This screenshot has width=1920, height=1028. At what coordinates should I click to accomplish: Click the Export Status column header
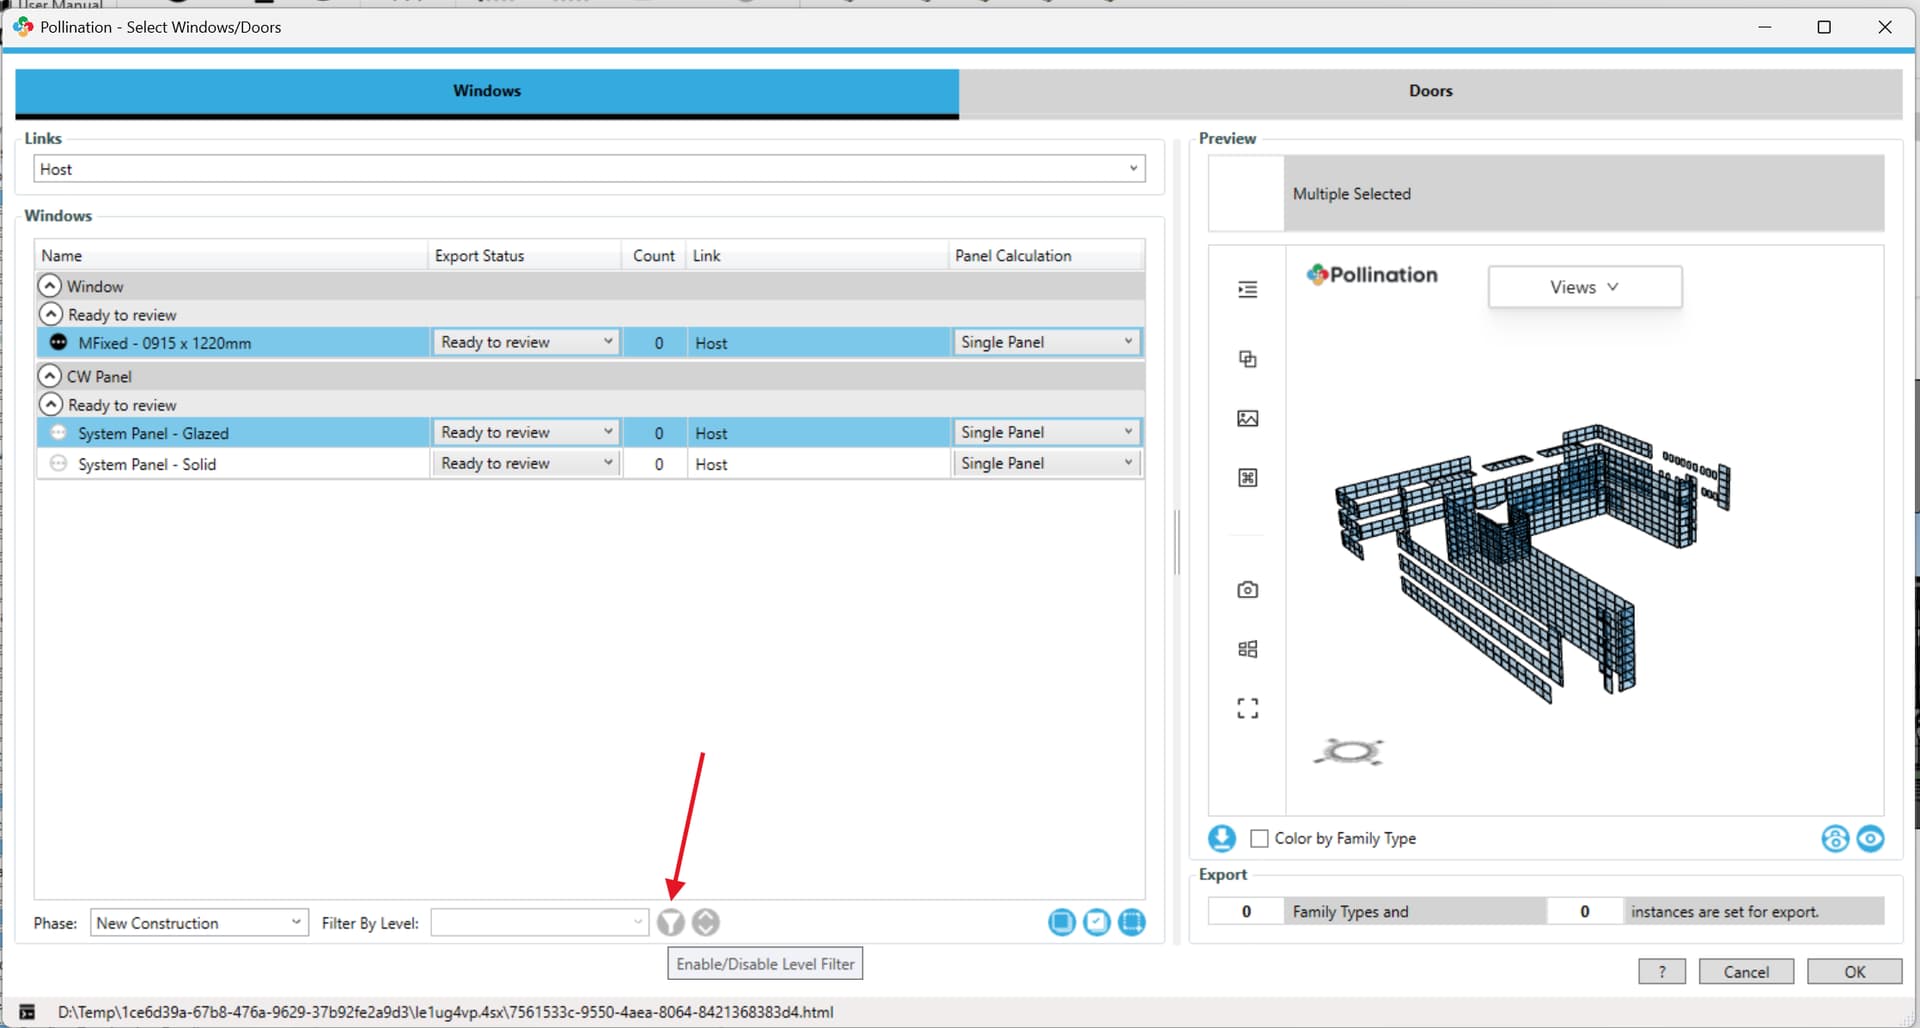coord(525,255)
